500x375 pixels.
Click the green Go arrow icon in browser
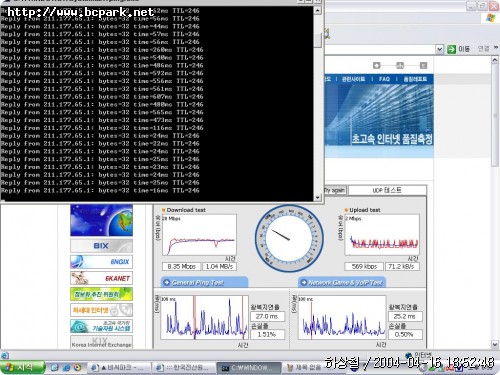coord(451,49)
